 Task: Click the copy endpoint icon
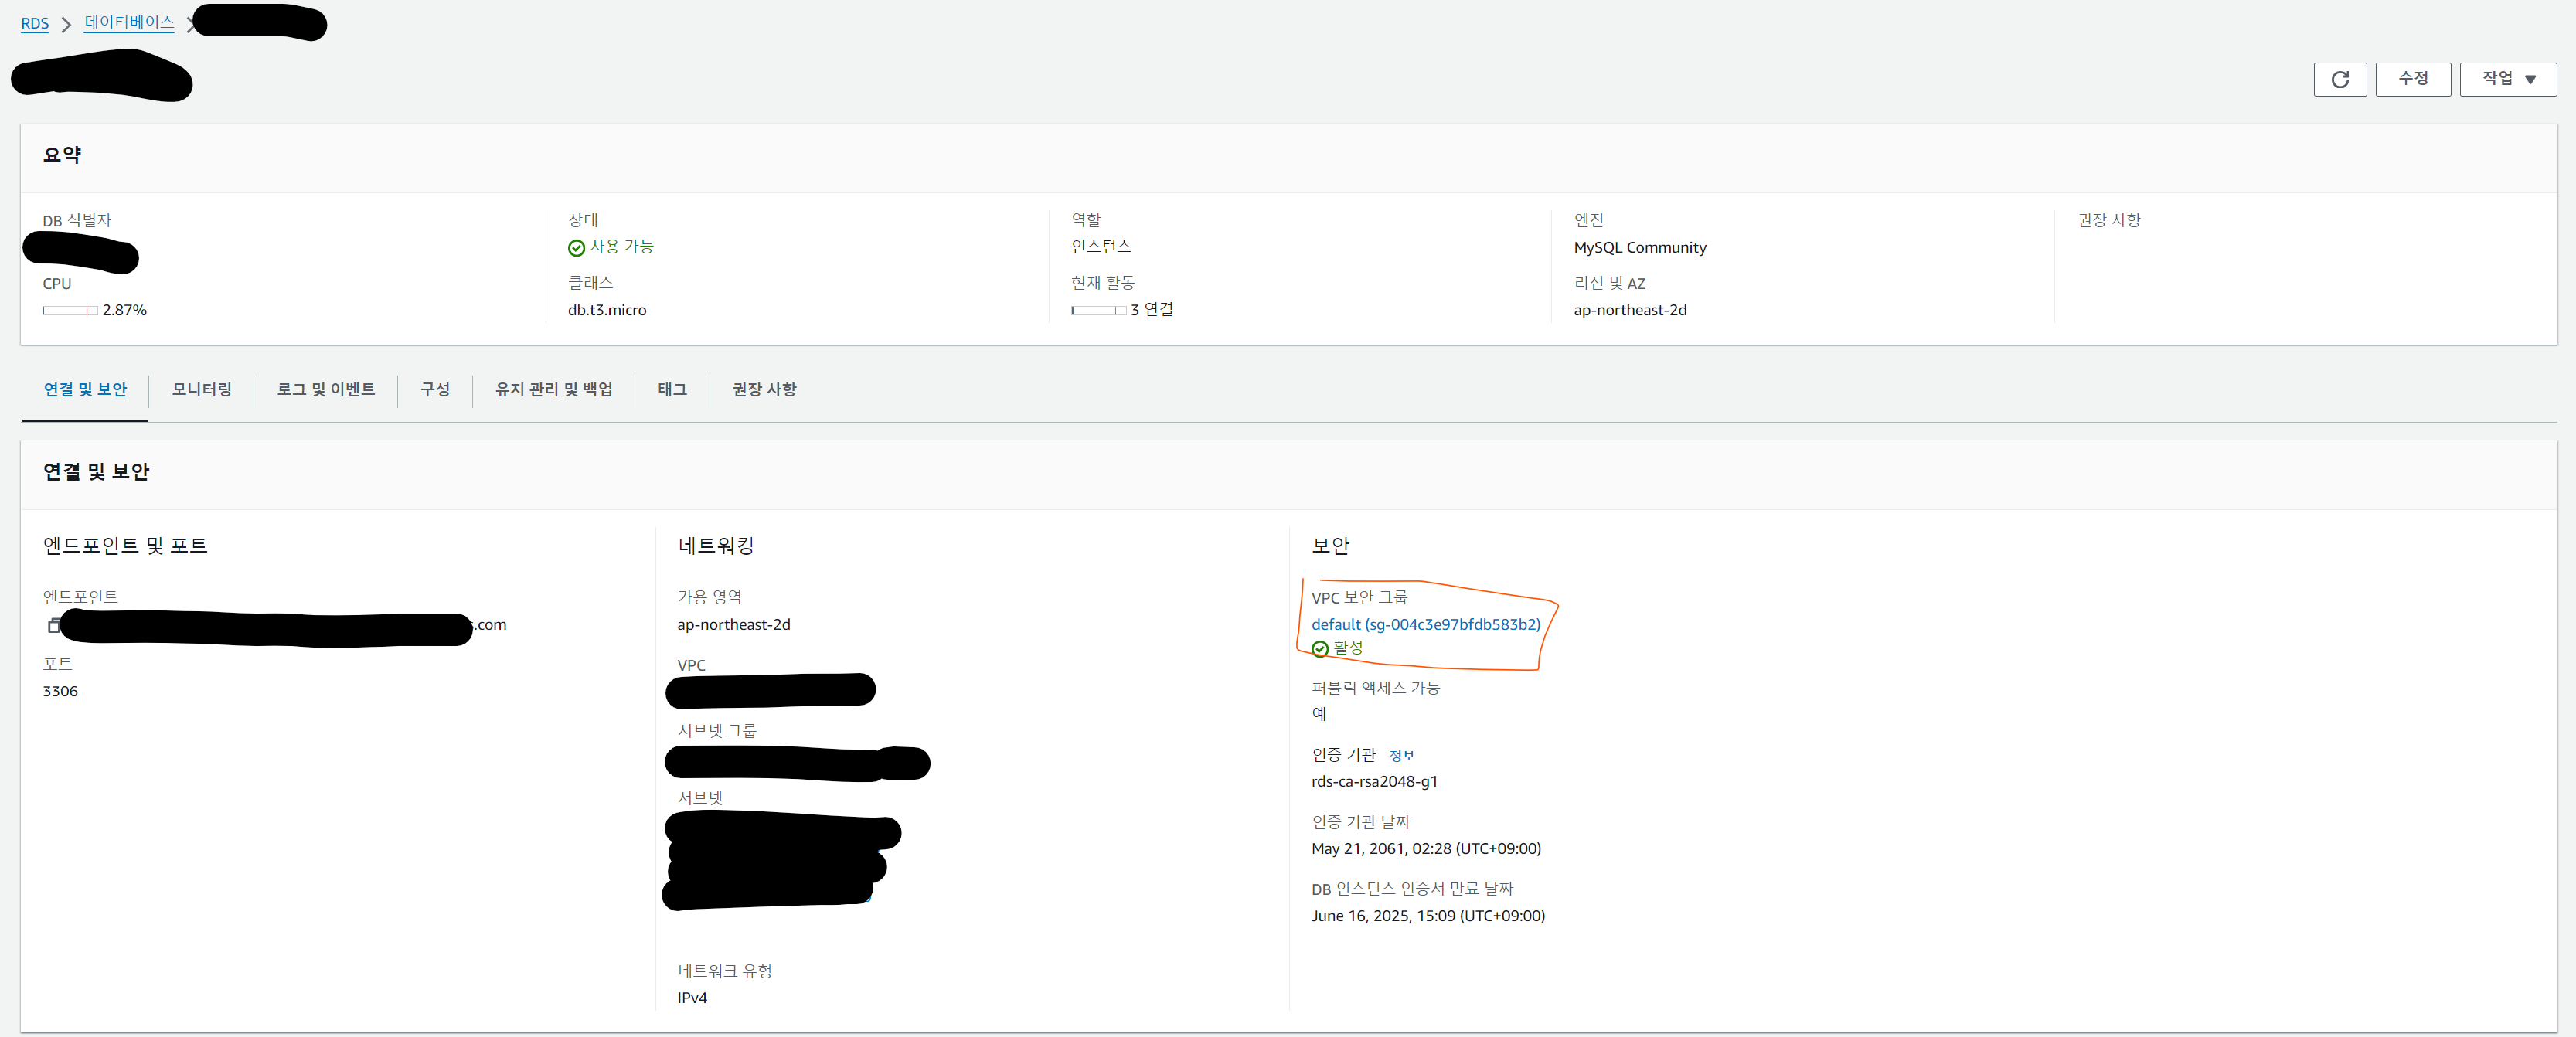(x=53, y=625)
